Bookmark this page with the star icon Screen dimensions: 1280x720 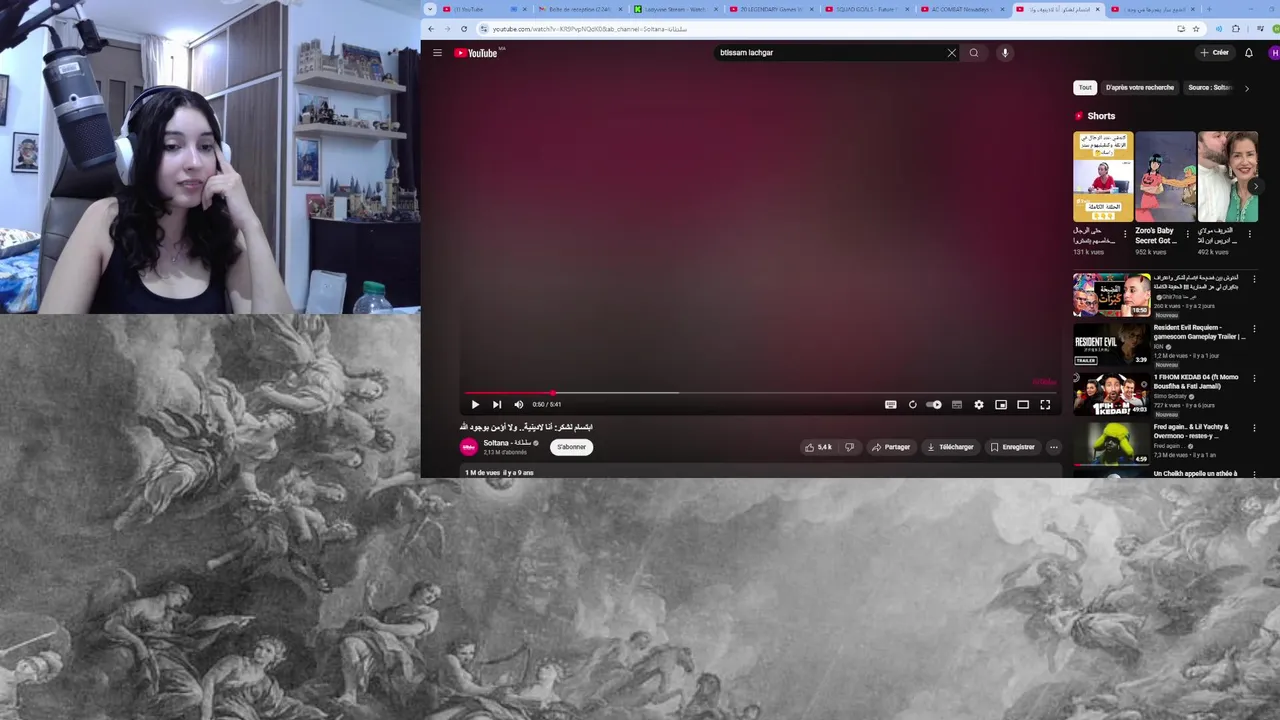pos(1196,29)
